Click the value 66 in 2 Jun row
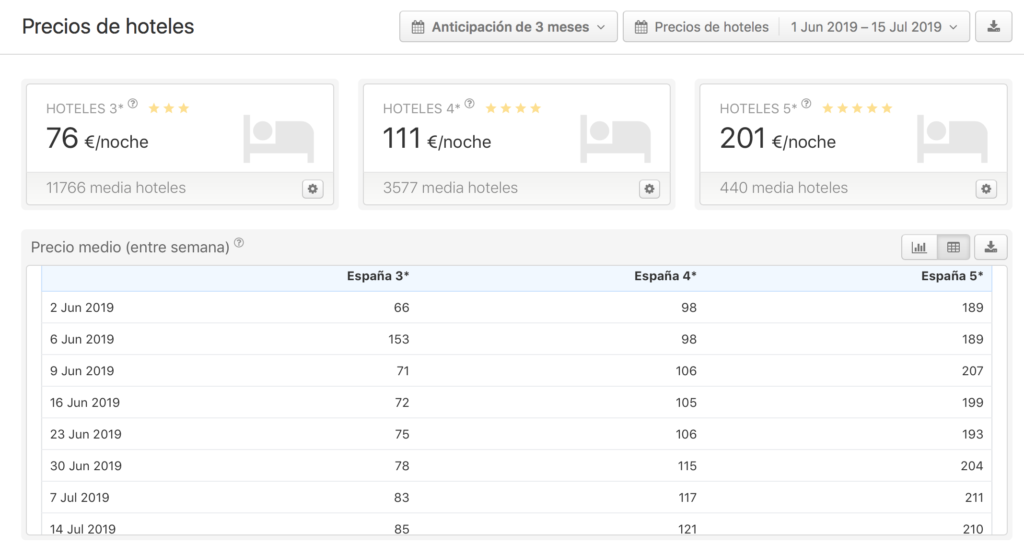The width and height of the screenshot is (1024, 546). point(402,308)
